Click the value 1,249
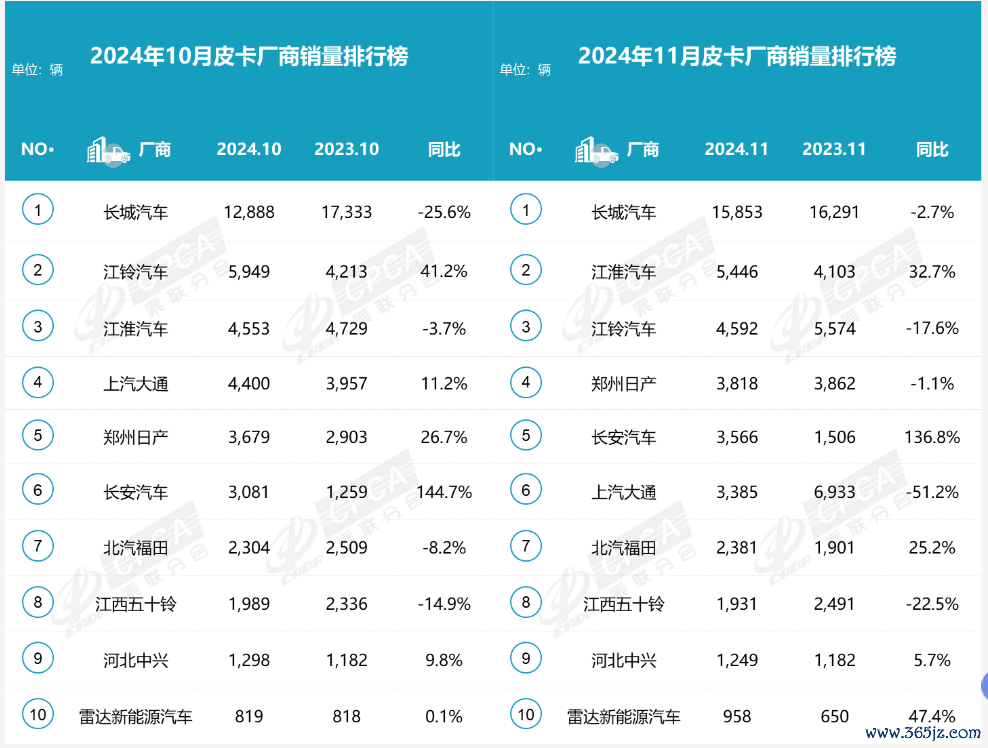This screenshot has height=748, width=988. [x=737, y=660]
